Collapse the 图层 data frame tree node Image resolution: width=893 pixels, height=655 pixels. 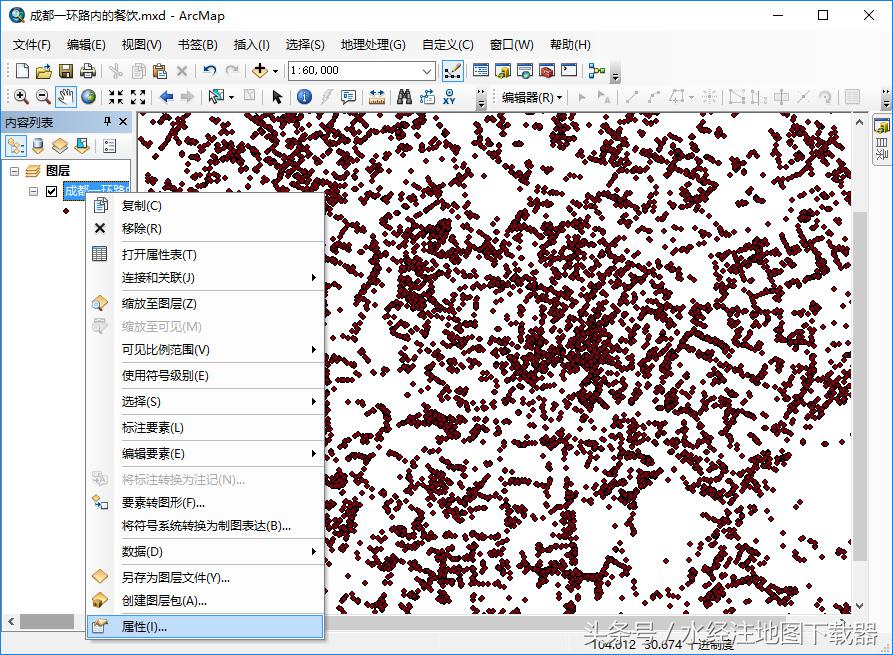pos(15,171)
